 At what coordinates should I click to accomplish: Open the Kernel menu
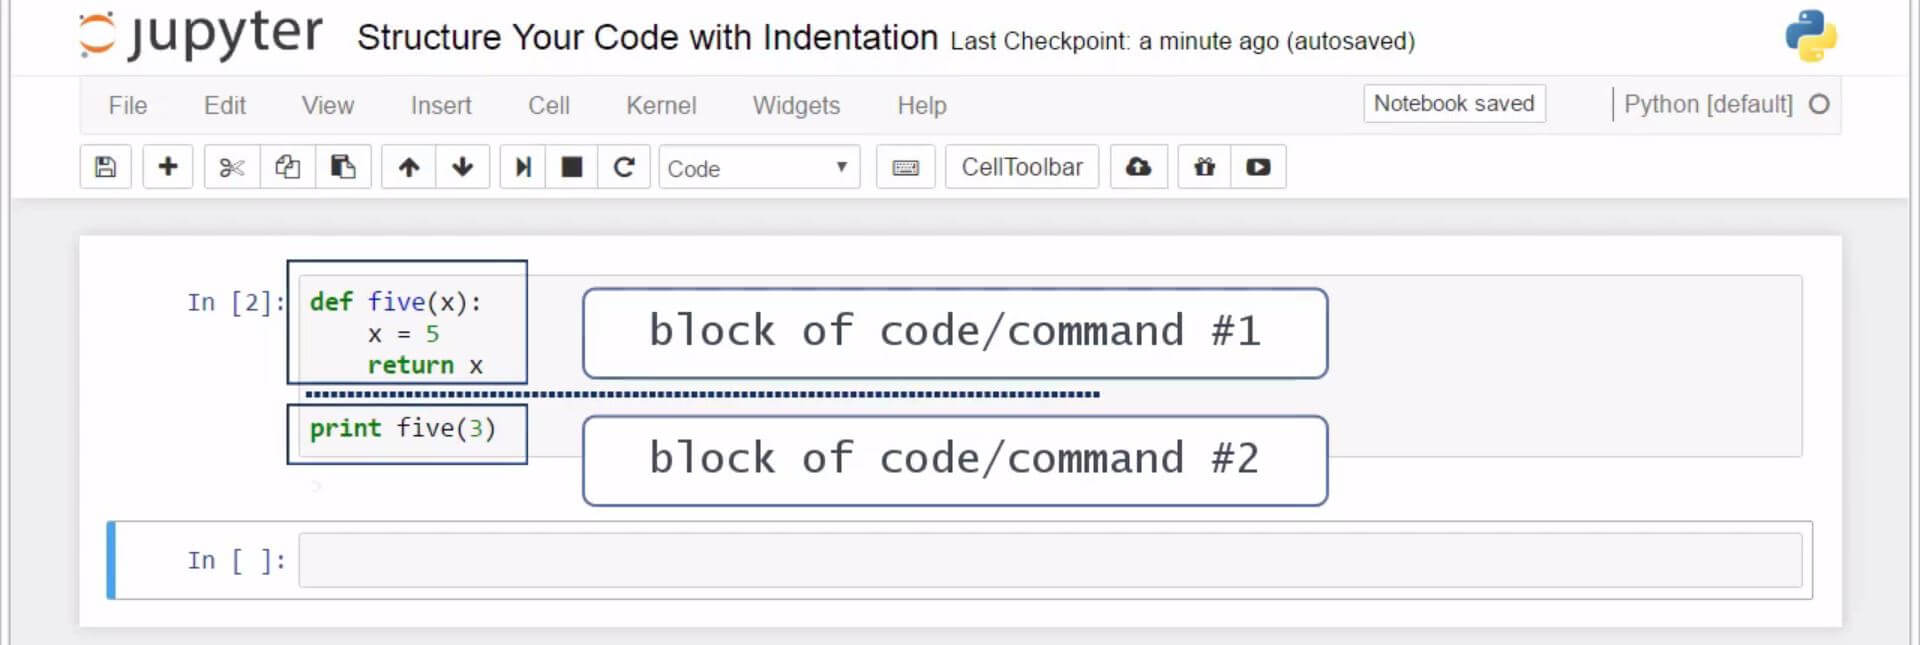click(x=661, y=105)
